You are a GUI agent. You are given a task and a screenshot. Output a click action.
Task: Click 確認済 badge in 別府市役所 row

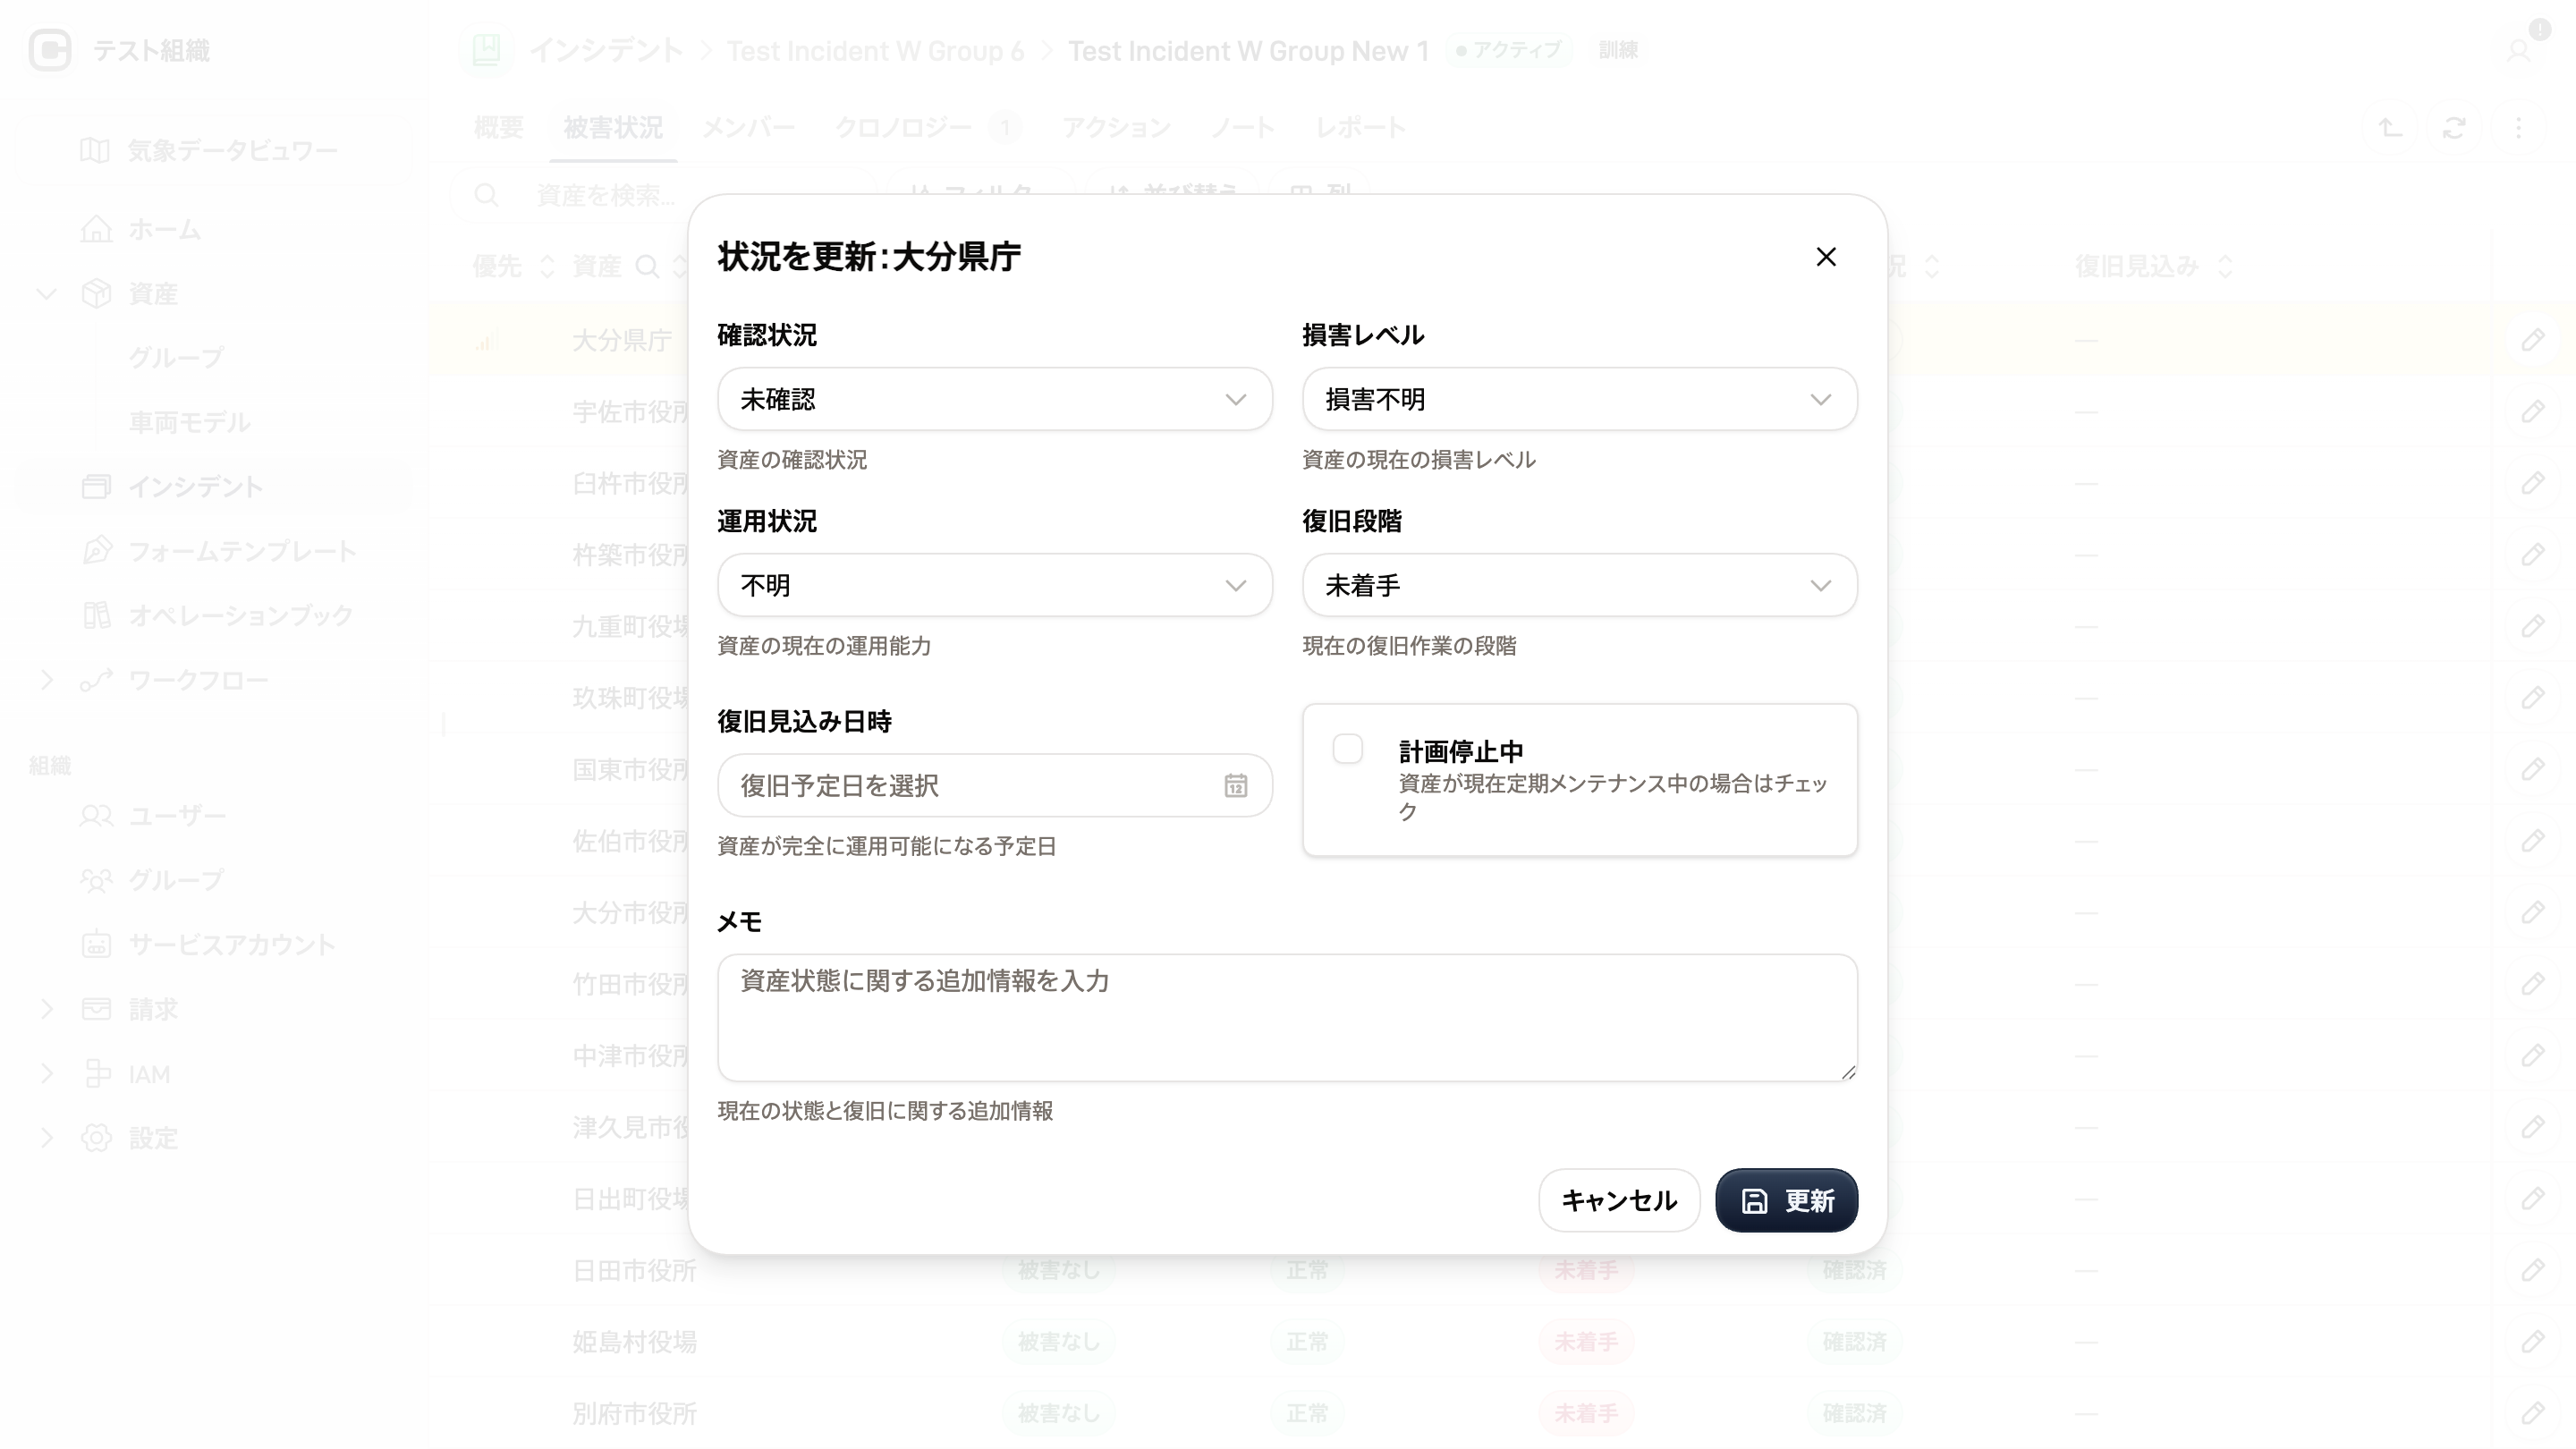1854,1414
